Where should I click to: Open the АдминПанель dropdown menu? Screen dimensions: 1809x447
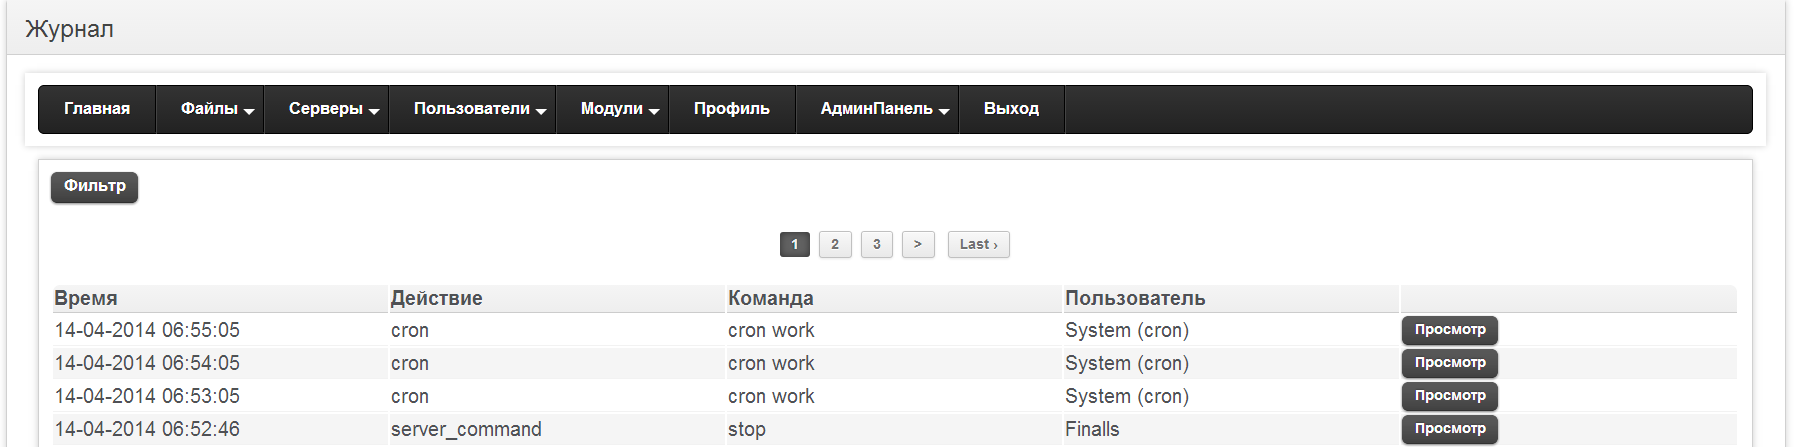click(883, 109)
